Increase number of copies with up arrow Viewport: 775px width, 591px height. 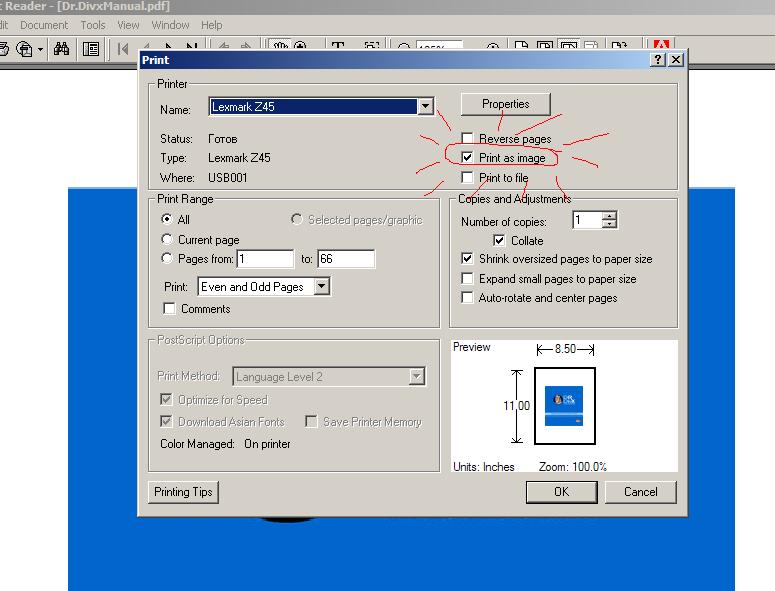click(609, 216)
